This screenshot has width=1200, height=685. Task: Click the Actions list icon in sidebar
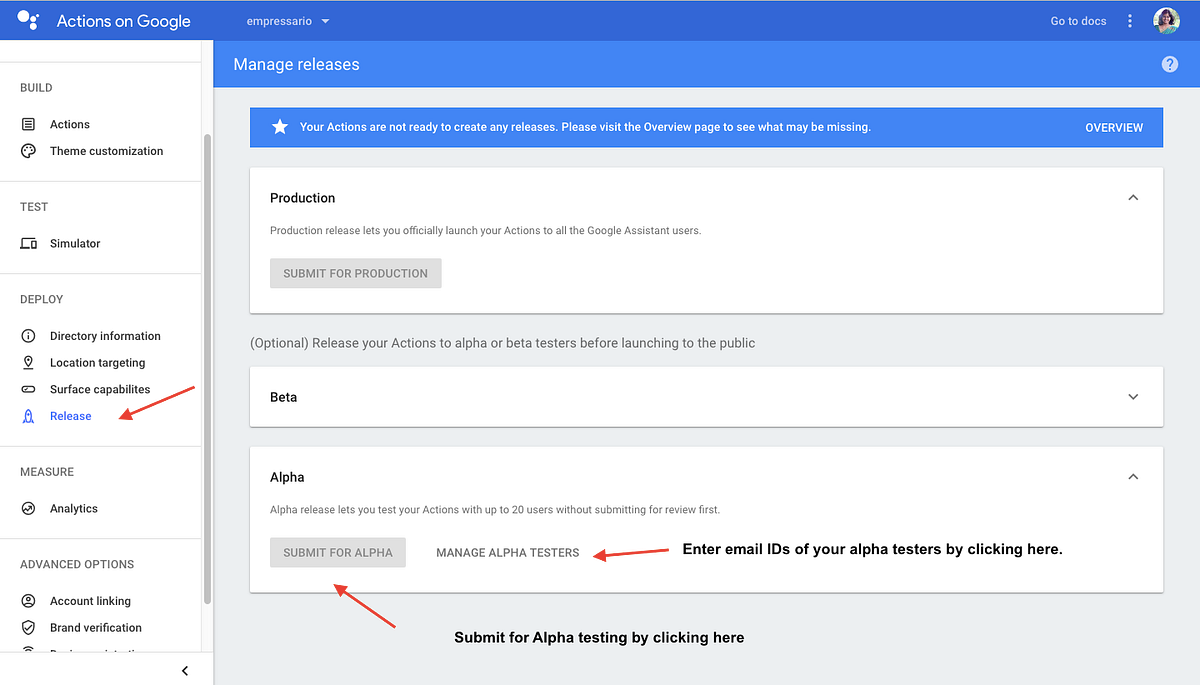click(29, 124)
